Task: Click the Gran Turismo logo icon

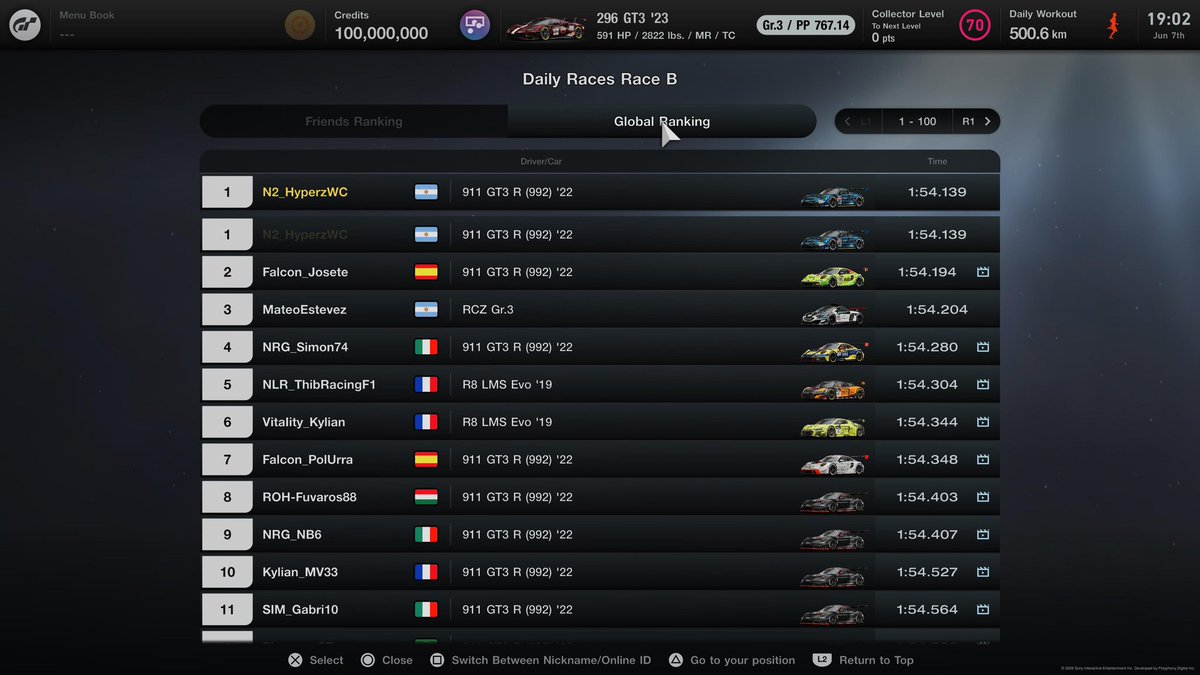Action: pos(25,25)
